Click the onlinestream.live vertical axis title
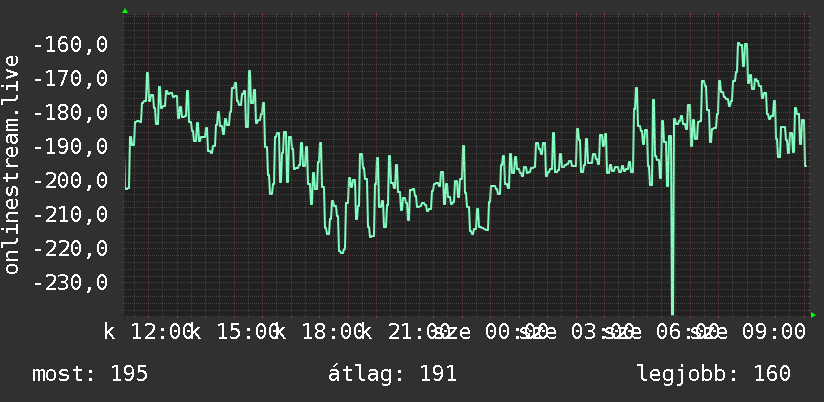This screenshot has width=824, height=402. [x=12, y=164]
